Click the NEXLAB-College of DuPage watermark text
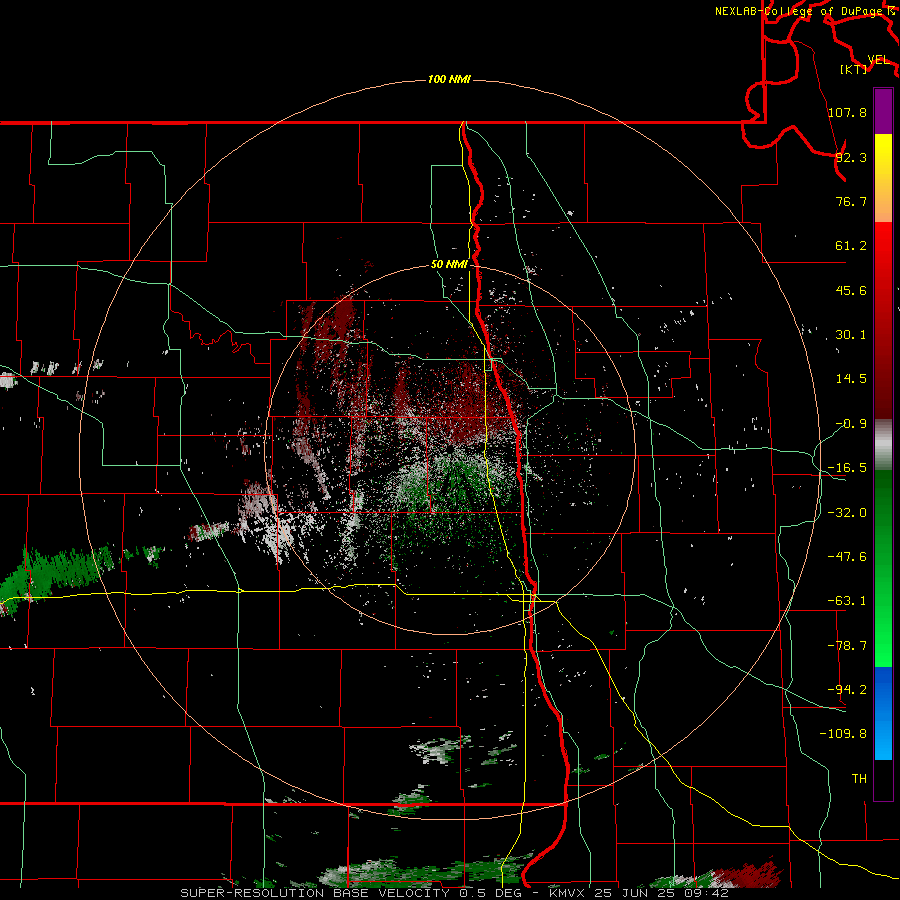This screenshot has height=900, width=900. tap(800, 11)
